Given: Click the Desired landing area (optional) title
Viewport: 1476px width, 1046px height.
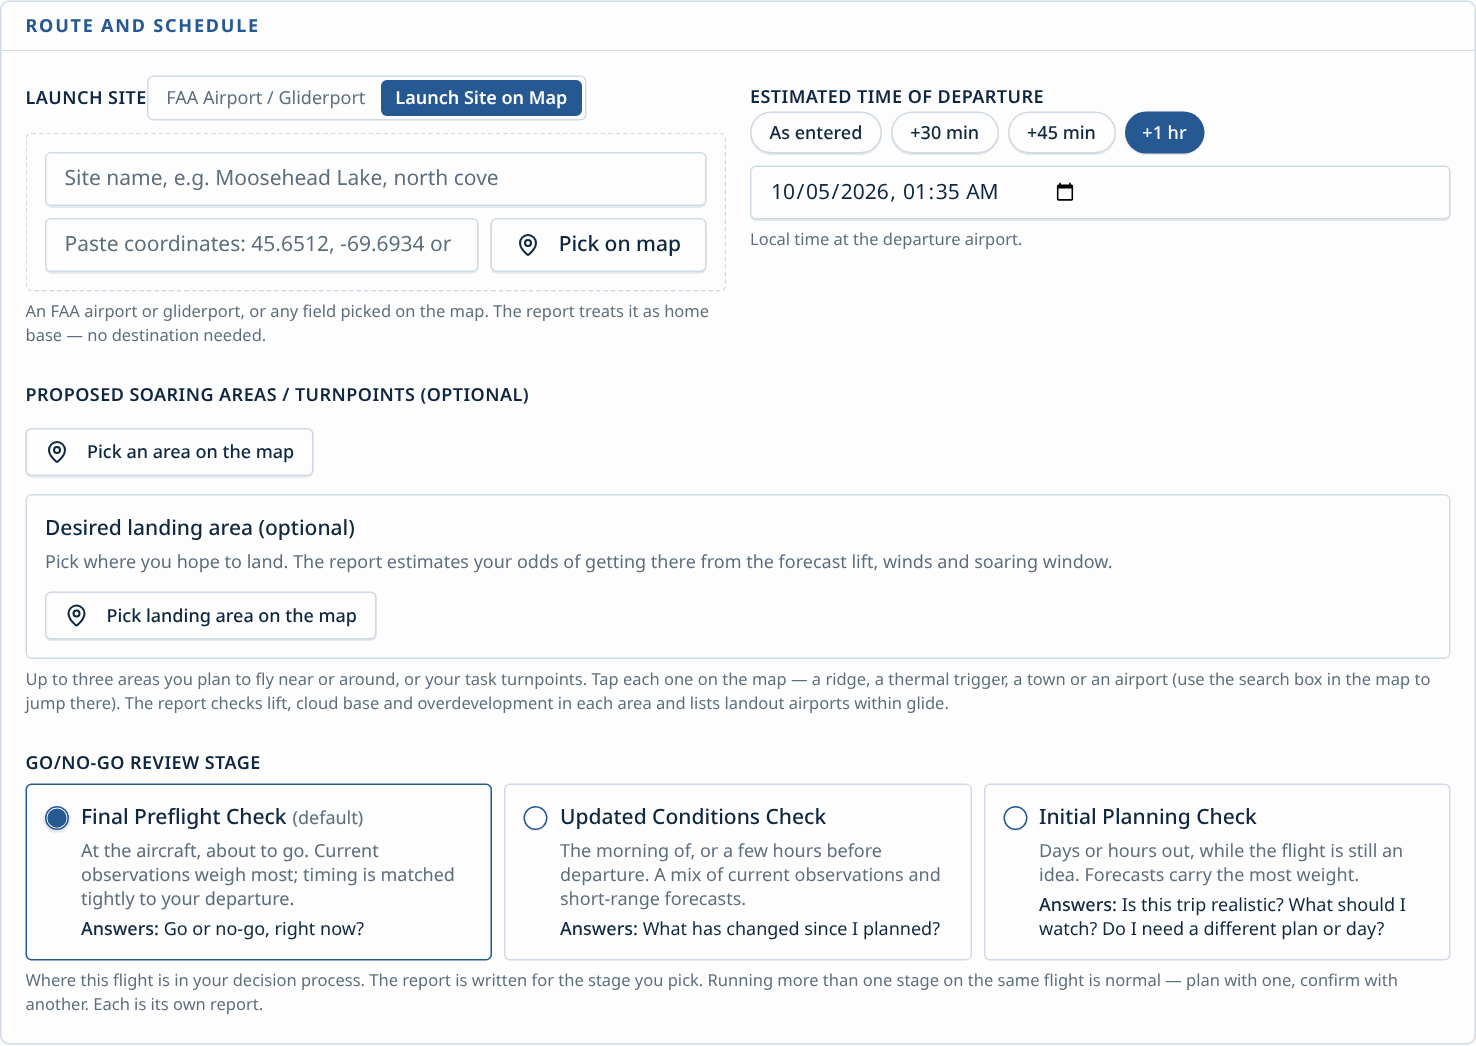Looking at the screenshot, I should (200, 528).
